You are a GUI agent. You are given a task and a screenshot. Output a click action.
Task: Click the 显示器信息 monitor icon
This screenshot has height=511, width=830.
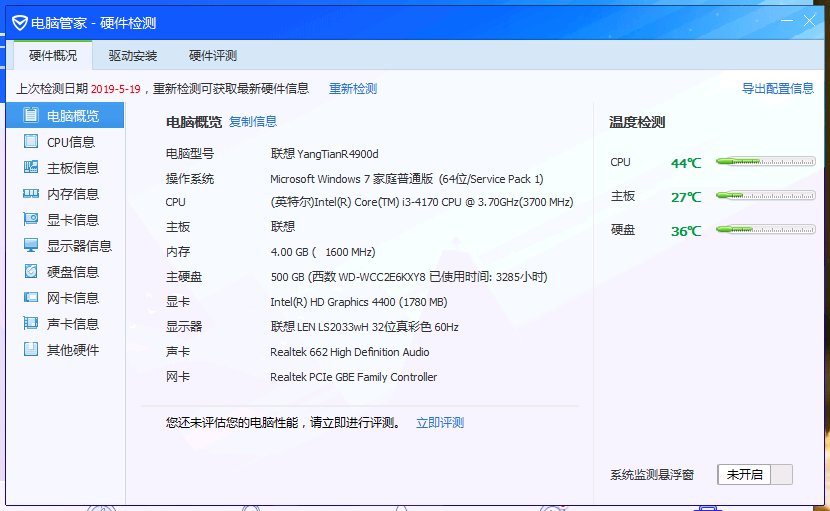(31, 245)
